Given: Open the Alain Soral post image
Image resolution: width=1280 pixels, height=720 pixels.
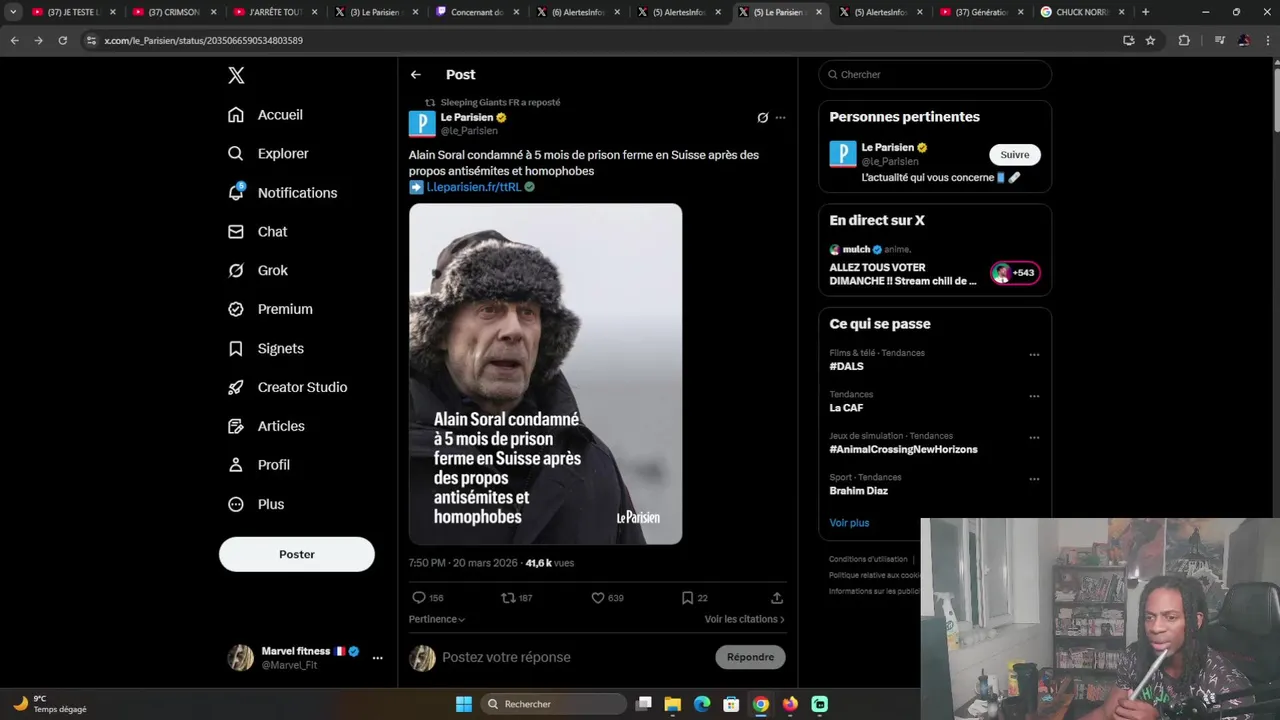Looking at the screenshot, I should click(x=545, y=374).
